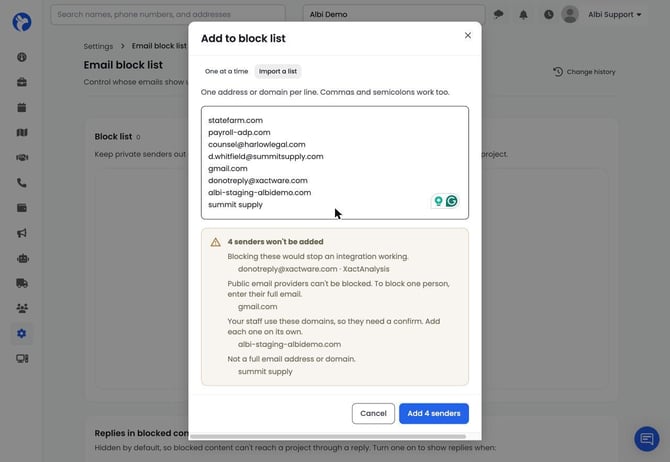The image size is (670, 462).
Task: Open the floating chat widget button
Action: tap(646, 439)
